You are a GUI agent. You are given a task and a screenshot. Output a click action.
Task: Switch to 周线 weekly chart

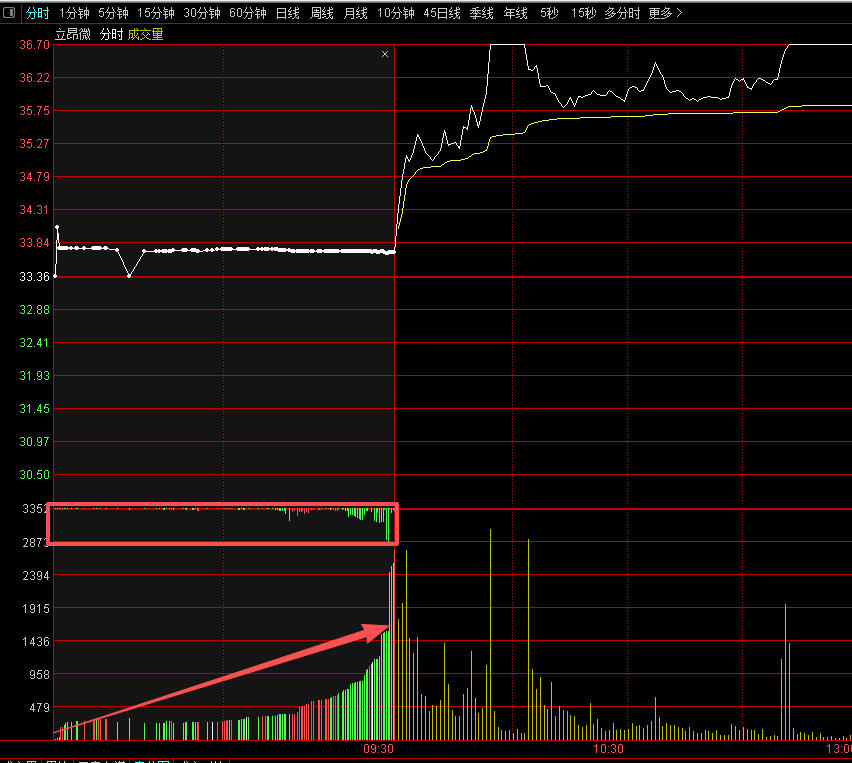click(x=321, y=13)
